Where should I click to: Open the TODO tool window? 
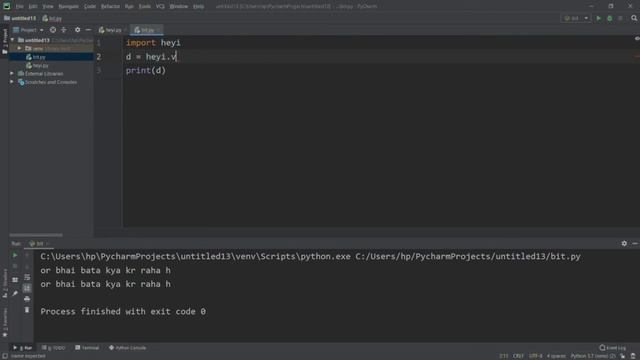(53, 348)
